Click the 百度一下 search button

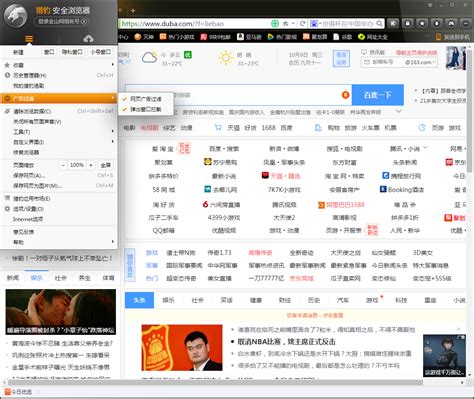pos(378,95)
